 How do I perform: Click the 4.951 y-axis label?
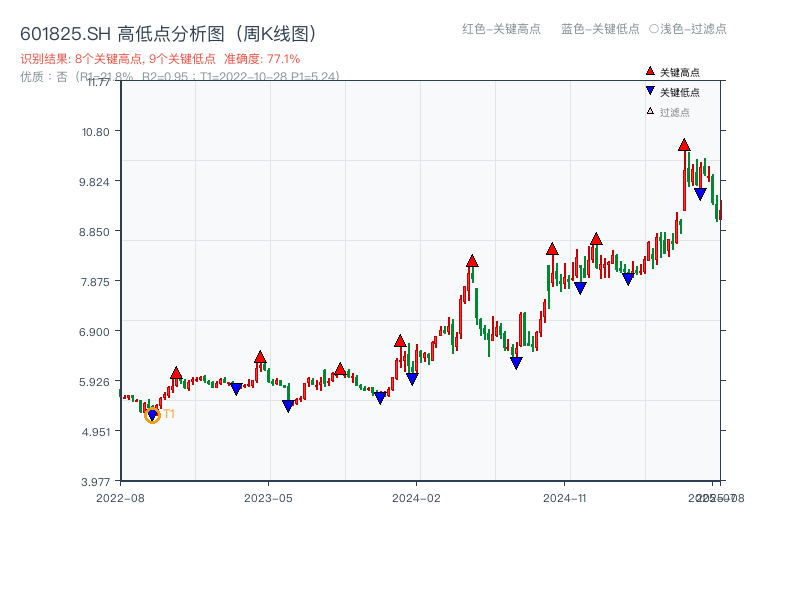pyautogui.click(x=96, y=432)
